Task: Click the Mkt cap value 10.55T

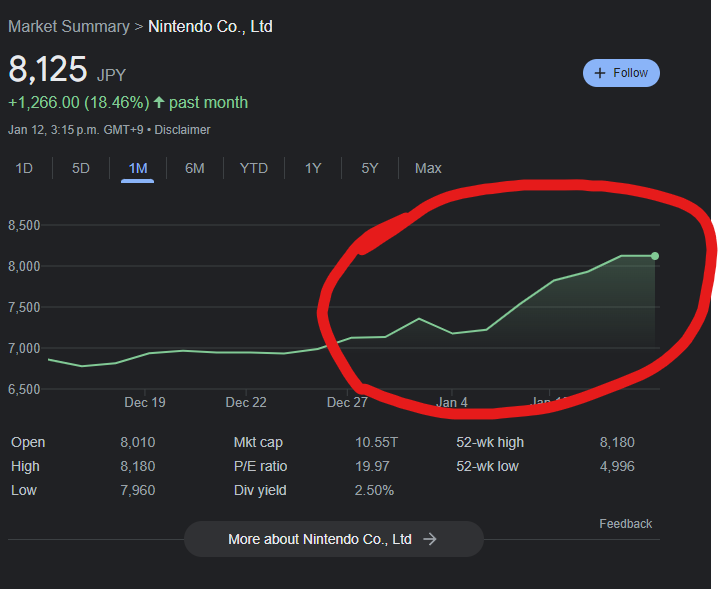Action: click(376, 442)
